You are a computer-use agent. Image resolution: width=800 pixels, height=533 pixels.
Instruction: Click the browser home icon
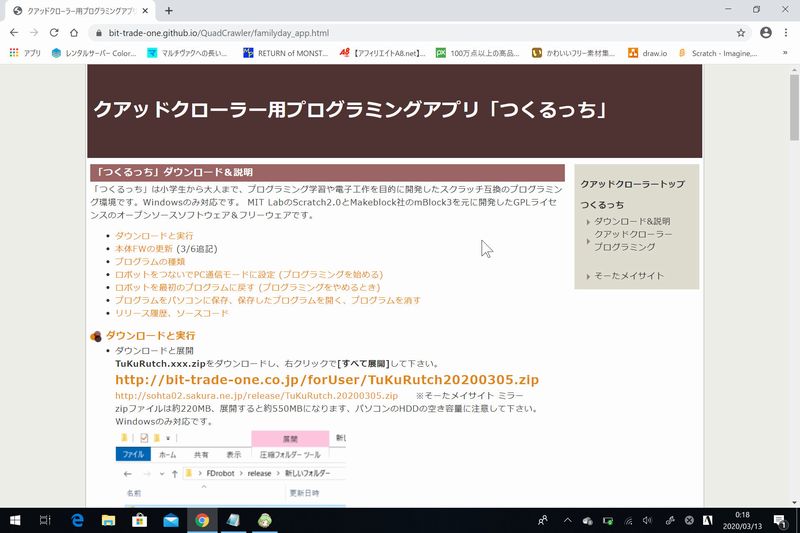(x=75, y=32)
